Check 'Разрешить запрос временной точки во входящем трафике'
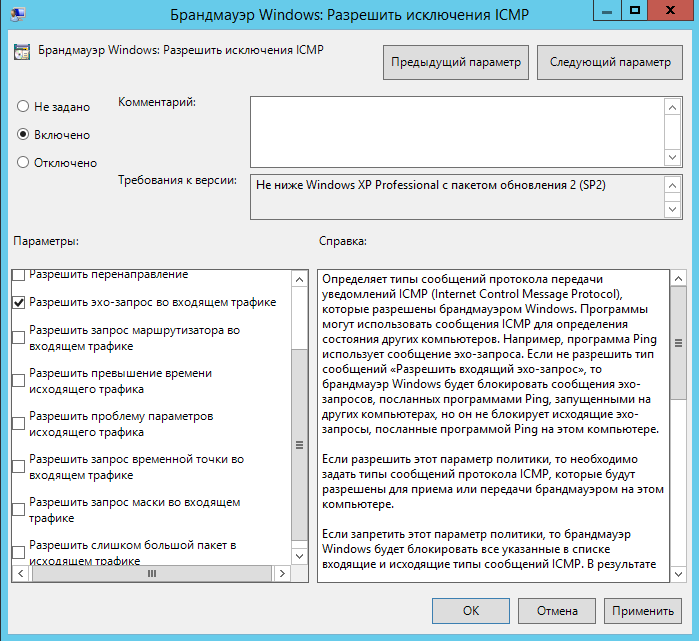Screen dimensions: 699x641 (x=18, y=466)
